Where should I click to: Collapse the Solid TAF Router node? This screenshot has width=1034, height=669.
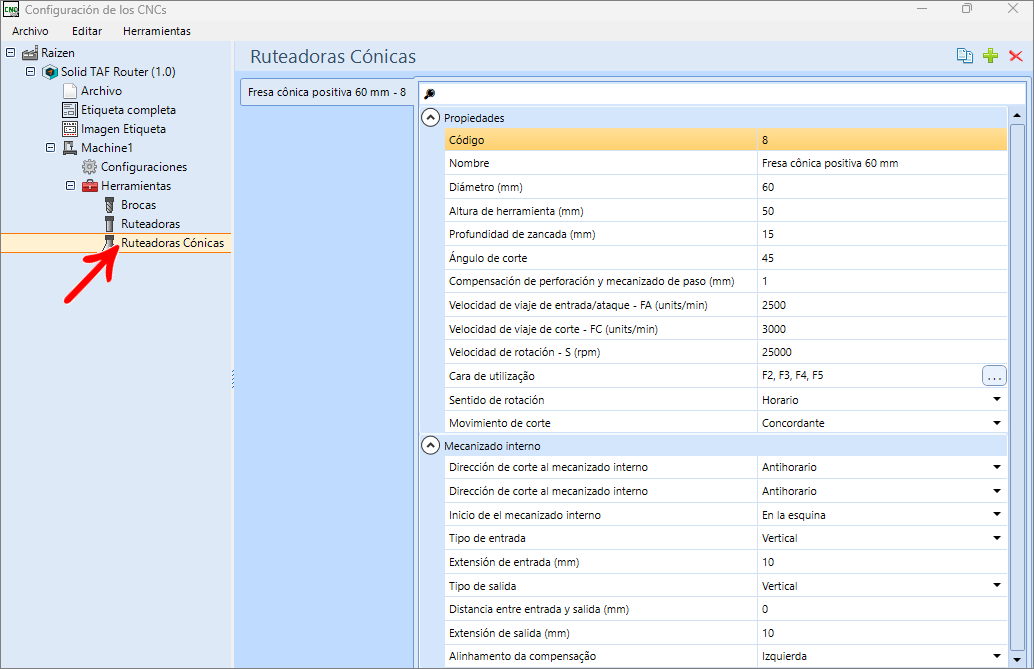click(x=30, y=71)
